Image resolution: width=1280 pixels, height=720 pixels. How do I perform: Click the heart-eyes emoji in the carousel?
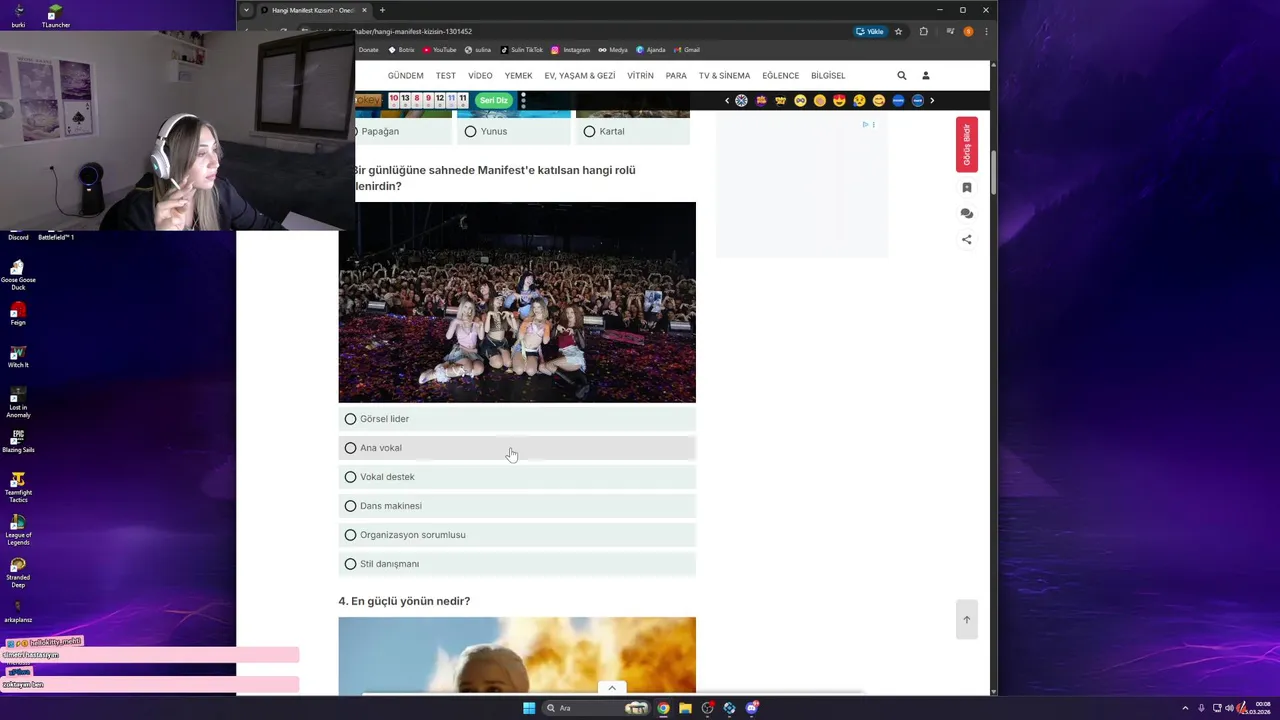839,100
